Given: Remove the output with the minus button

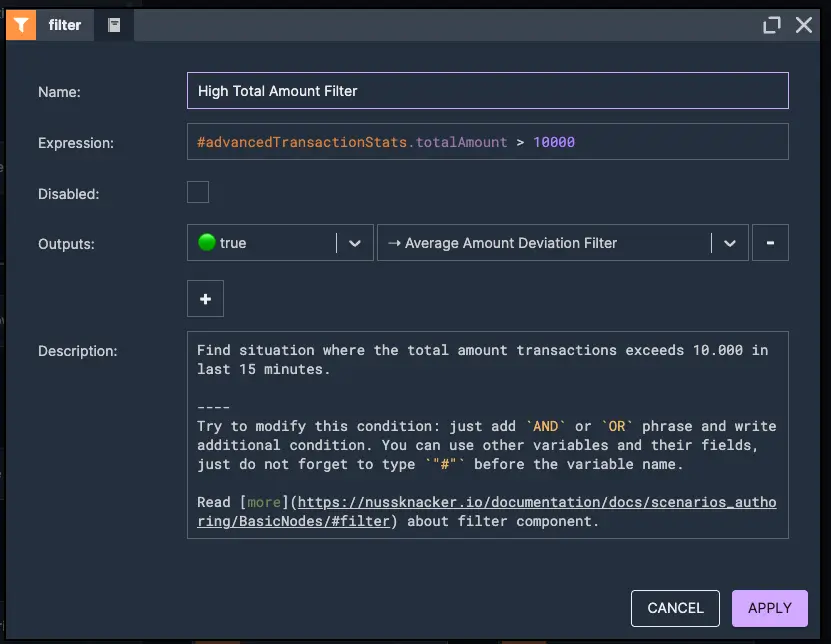Looking at the screenshot, I should (770, 243).
